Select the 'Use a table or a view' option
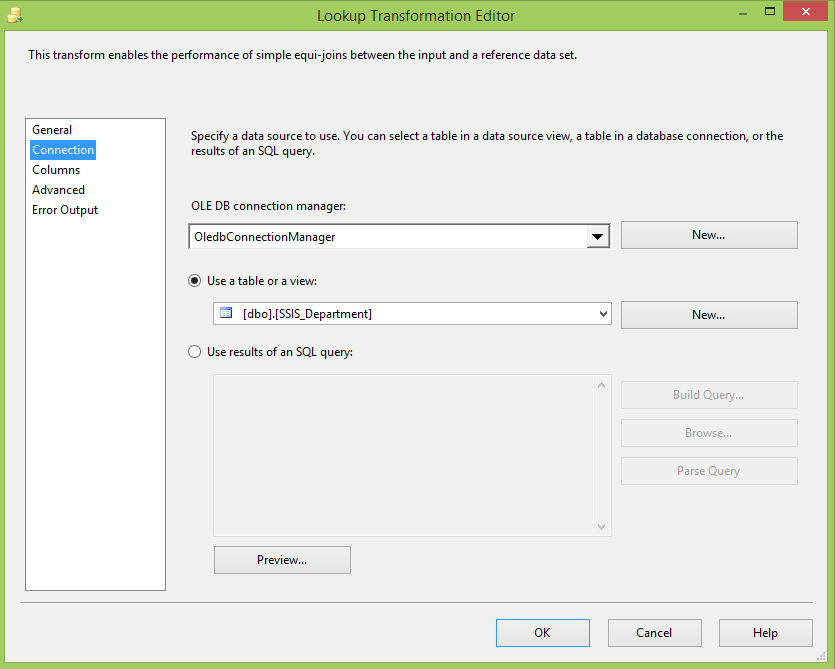The width and height of the screenshot is (835, 669). tap(194, 281)
